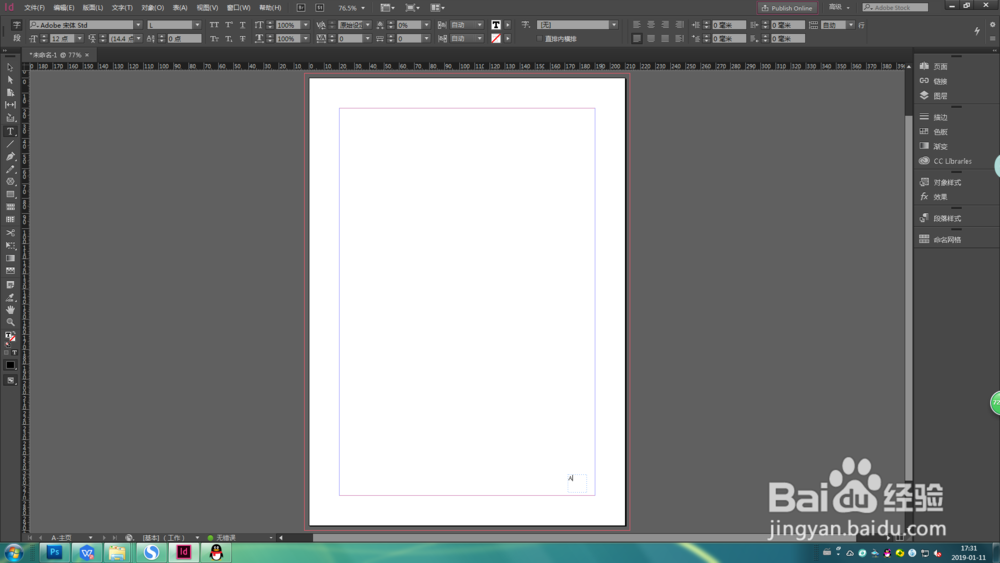Screen dimensions: 1000x563
Task: Select the Ellipse Frame tool
Action: click(x=10, y=182)
